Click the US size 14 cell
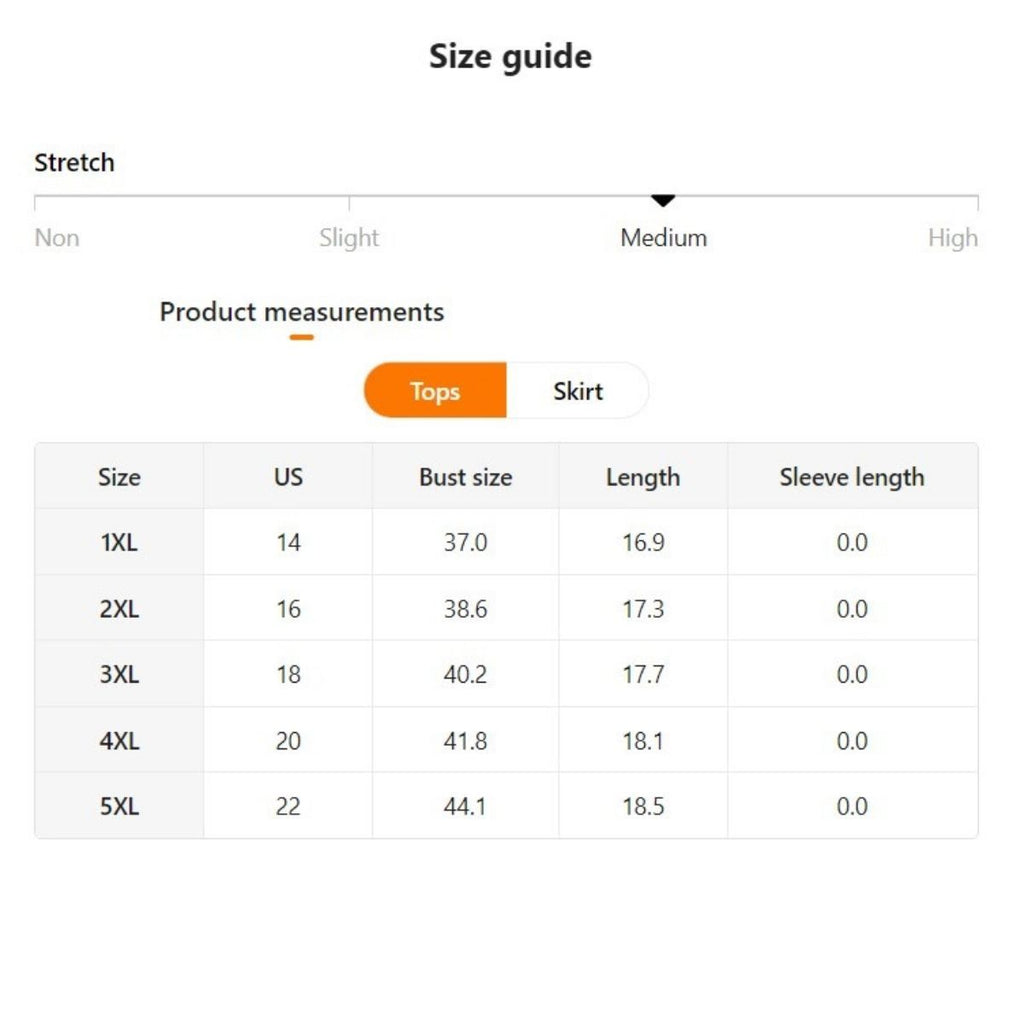 tap(288, 543)
